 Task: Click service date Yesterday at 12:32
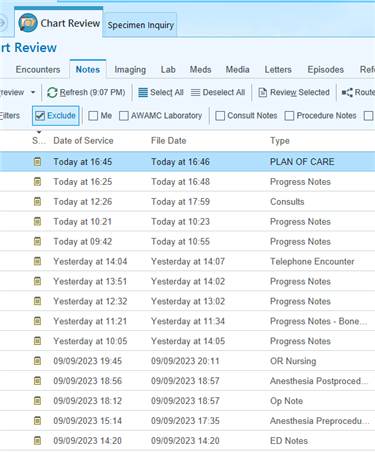[90, 301]
